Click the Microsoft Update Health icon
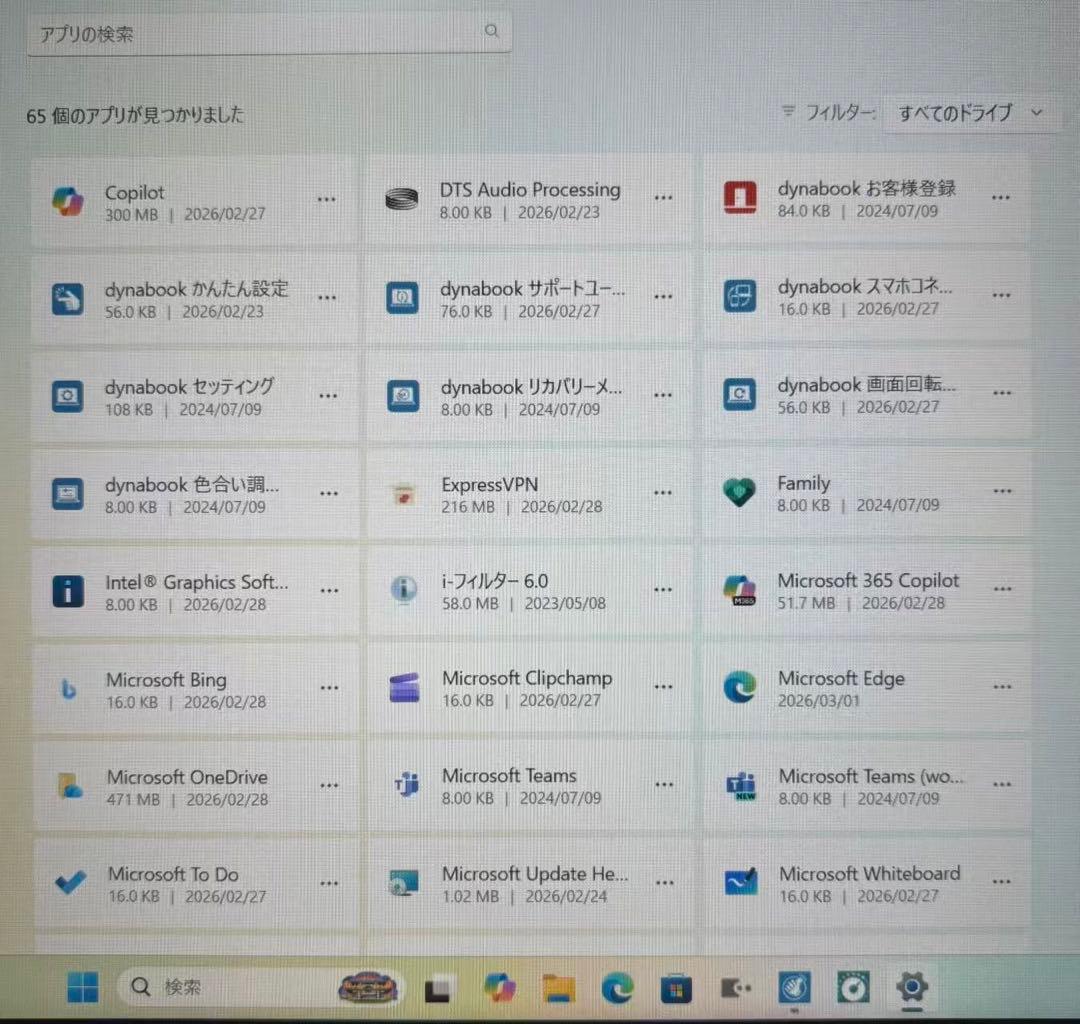1080x1024 pixels. (404, 884)
